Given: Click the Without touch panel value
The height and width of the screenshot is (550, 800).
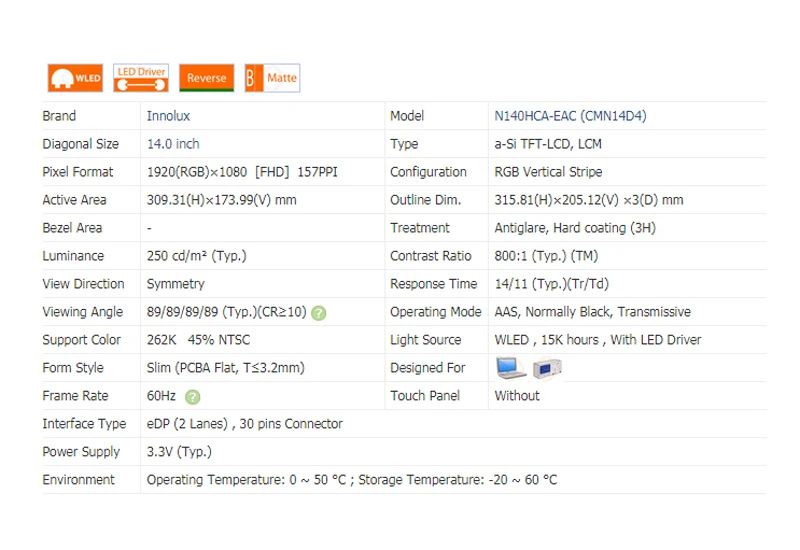Looking at the screenshot, I should [517, 396].
